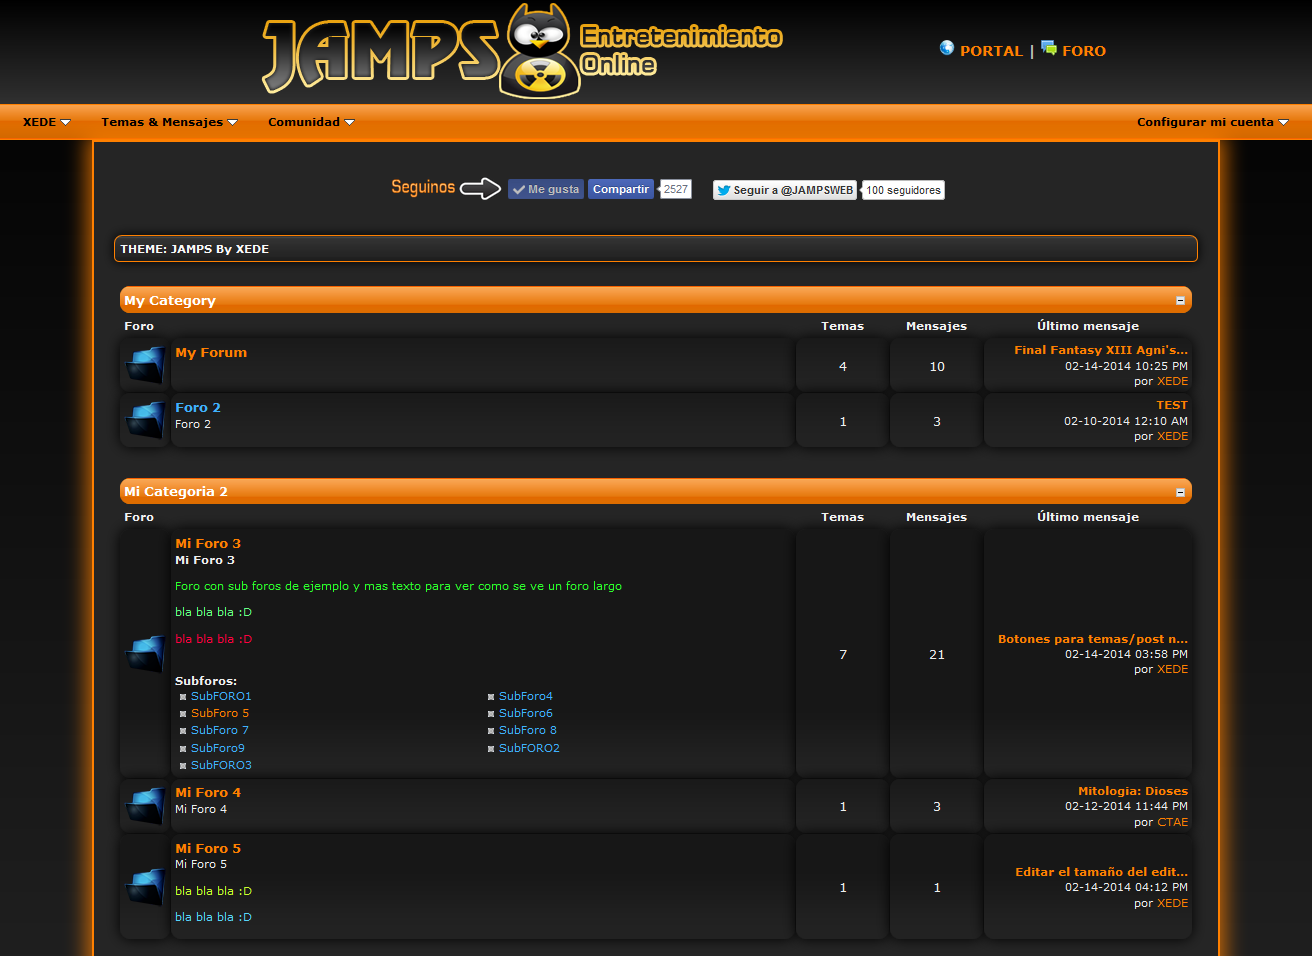The width and height of the screenshot is (1312, 956).
Task: Follow @JAMPSWEB on Twitter
Action: pyautogui.click(x=784, y=190)
